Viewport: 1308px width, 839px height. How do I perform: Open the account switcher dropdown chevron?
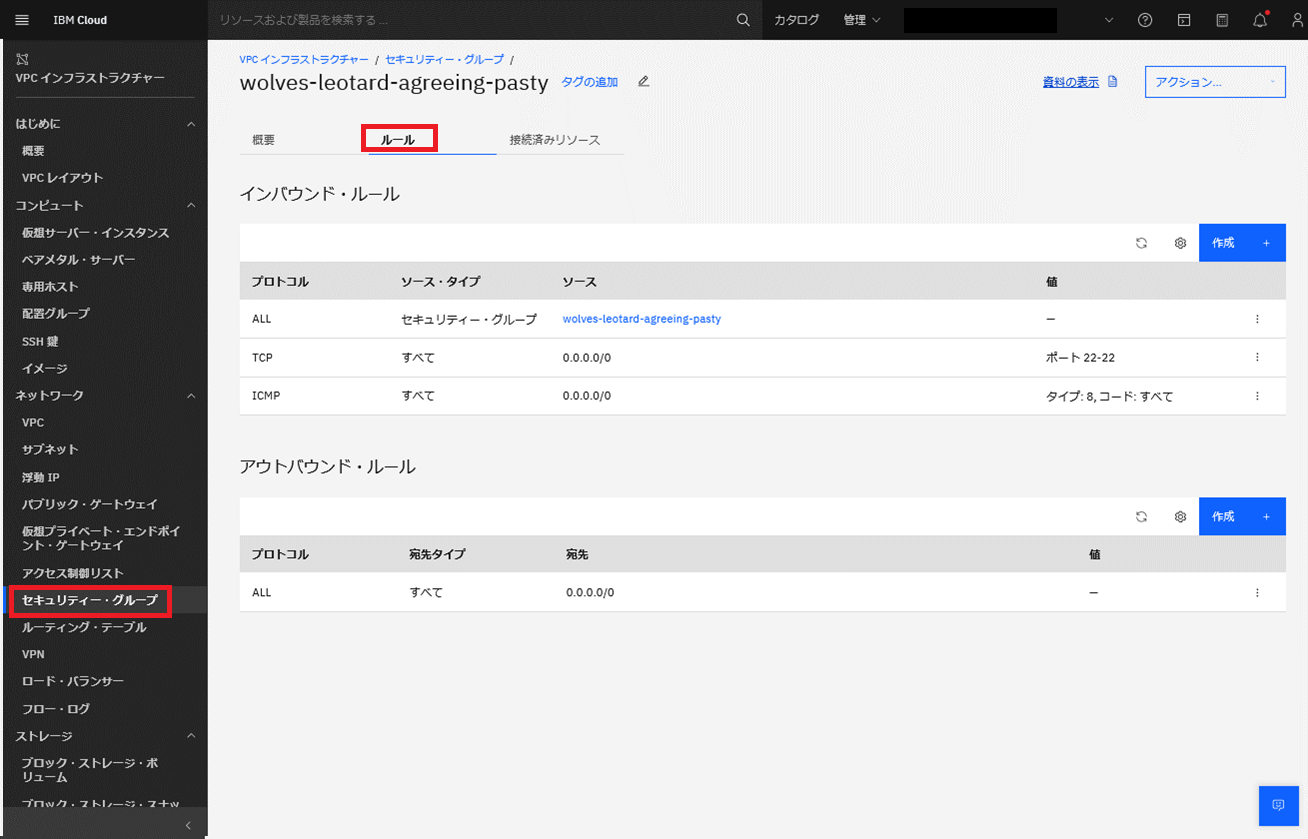tap(1108, 20)
